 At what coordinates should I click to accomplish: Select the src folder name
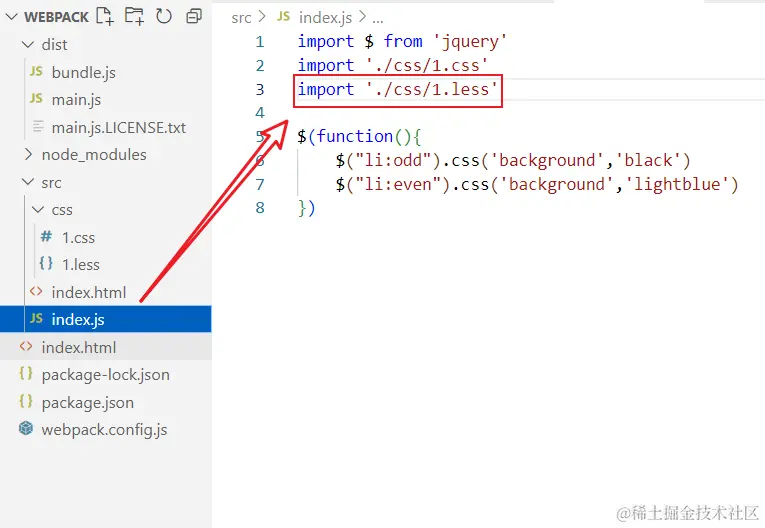click(x=51, y=183)
